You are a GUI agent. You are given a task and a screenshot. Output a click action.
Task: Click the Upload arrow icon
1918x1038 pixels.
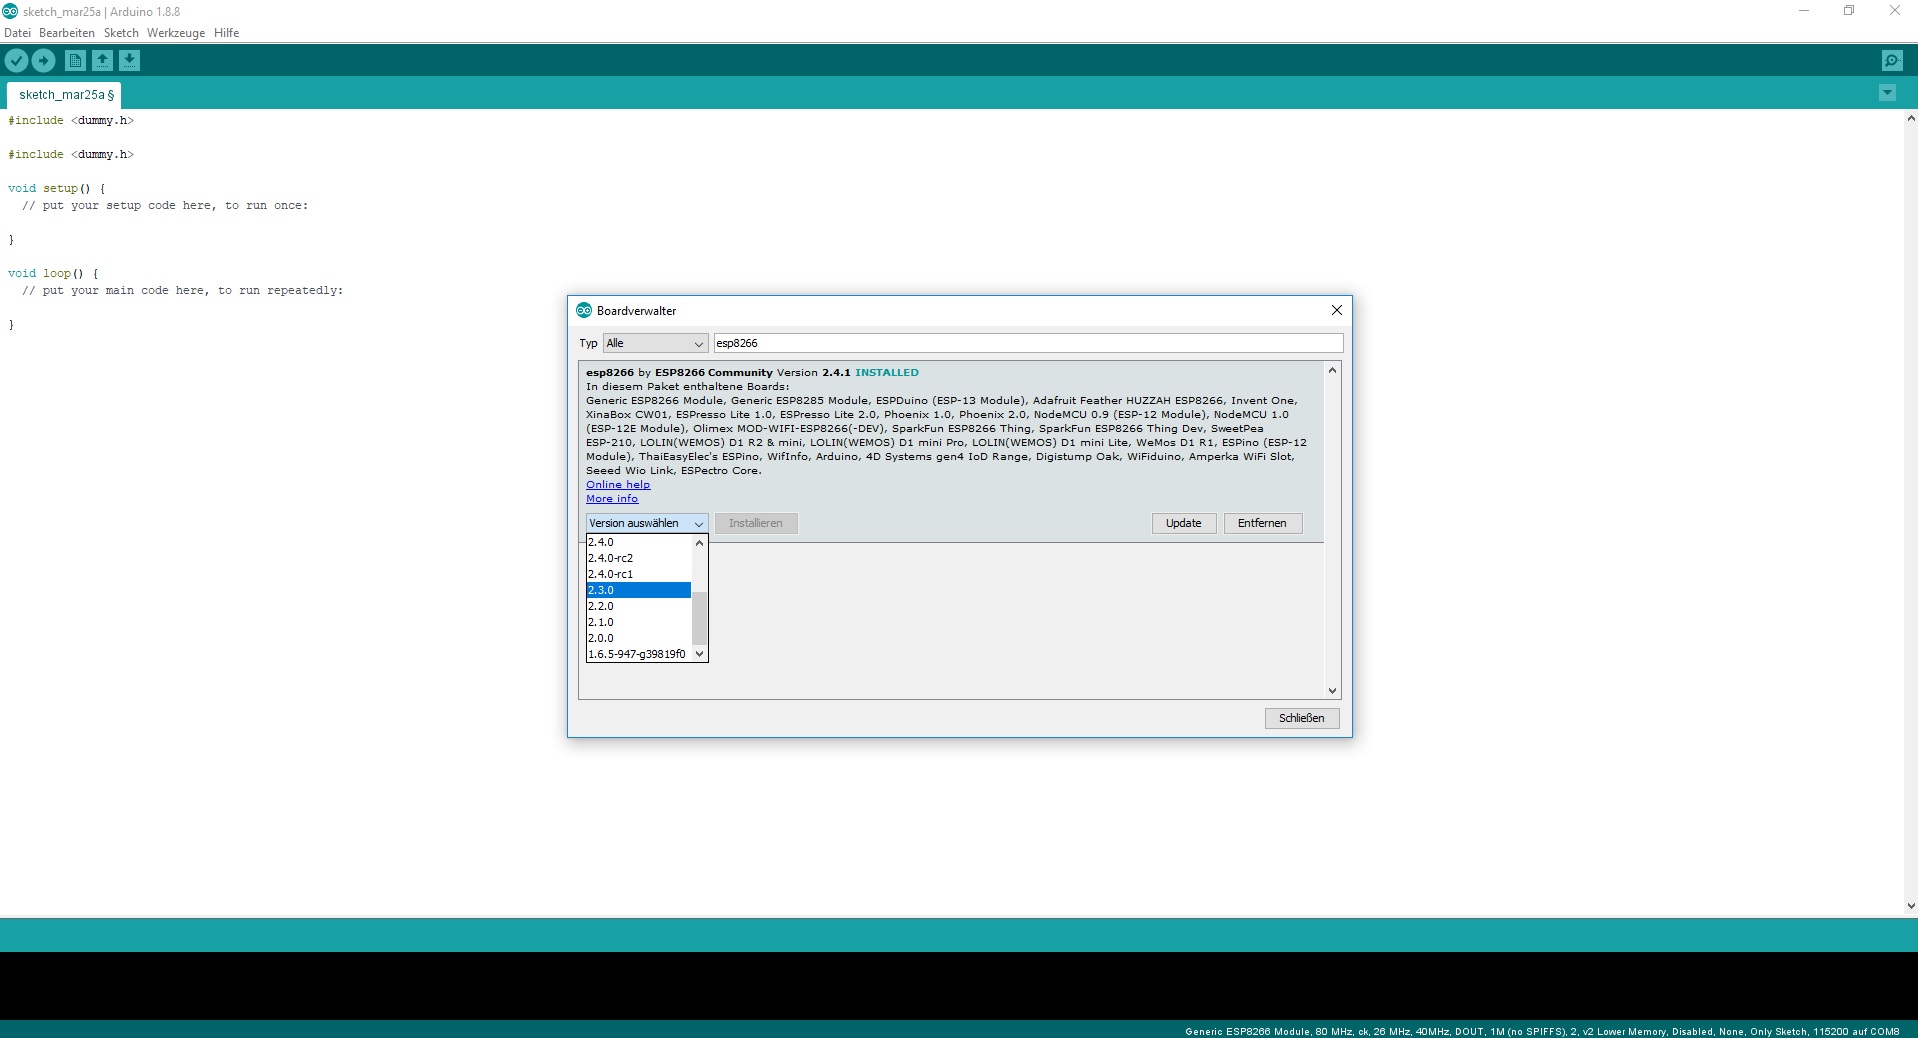(x=44, y=61)
